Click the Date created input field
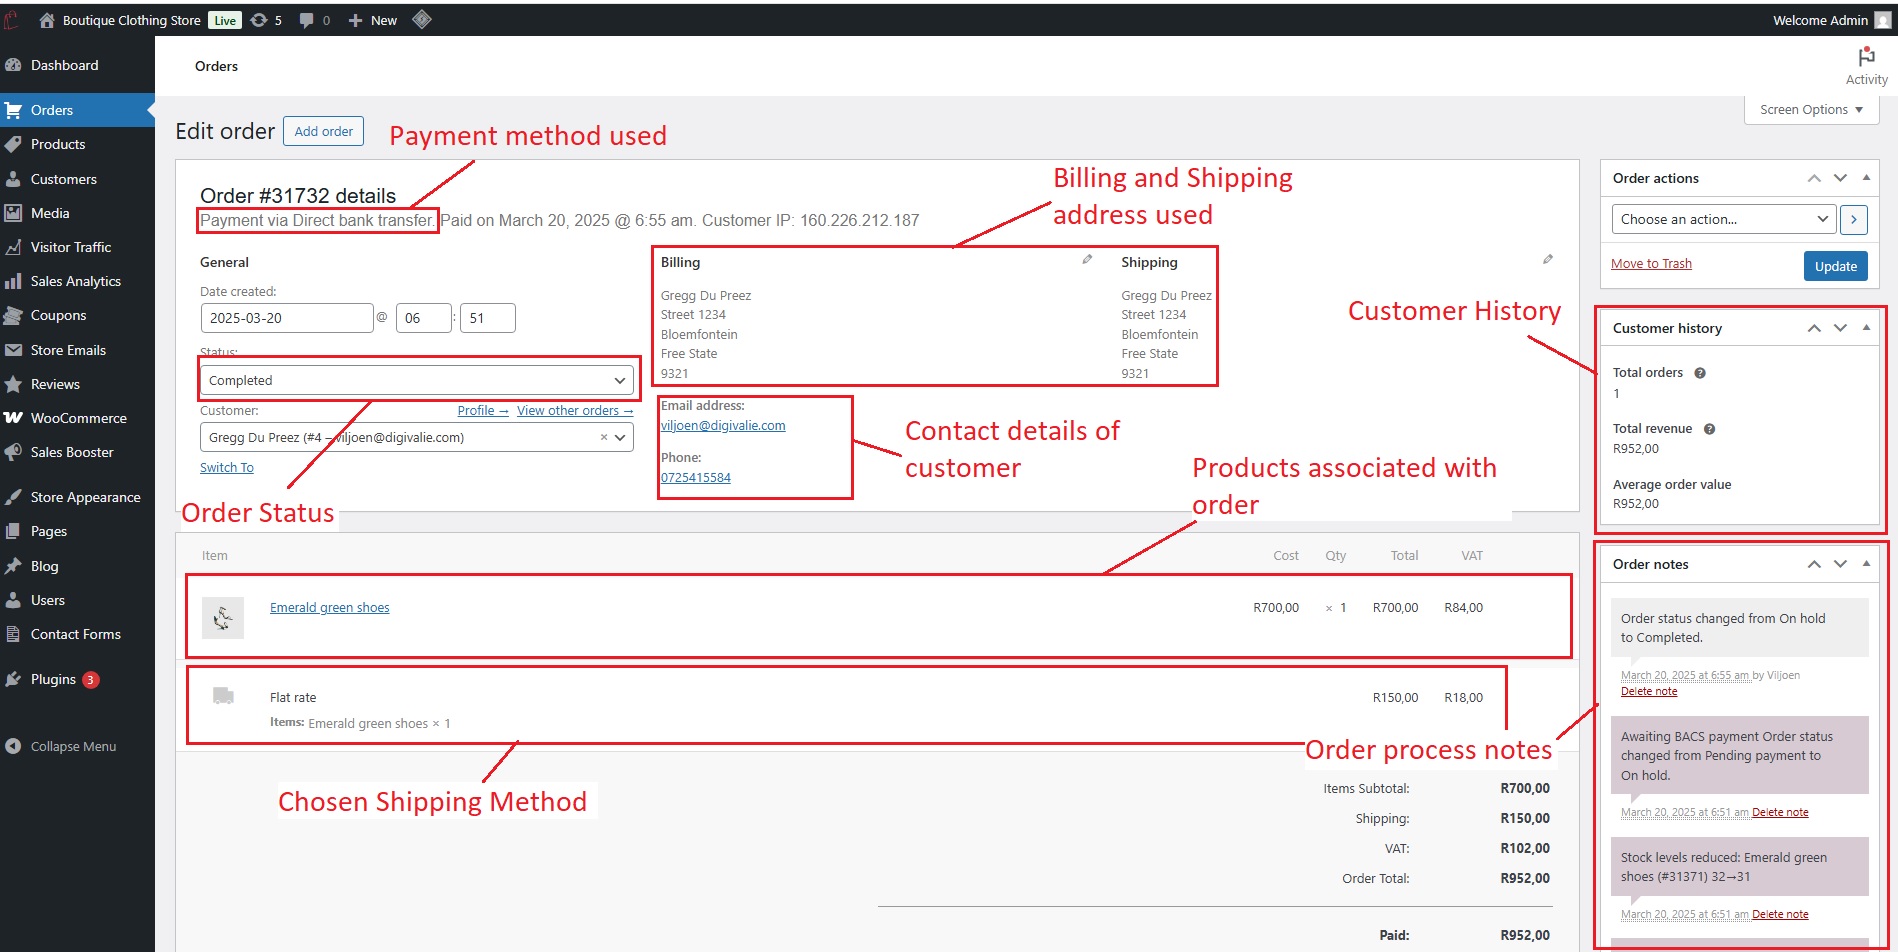The width and height of the screenshot is (1898, 952). pos(286,319)
